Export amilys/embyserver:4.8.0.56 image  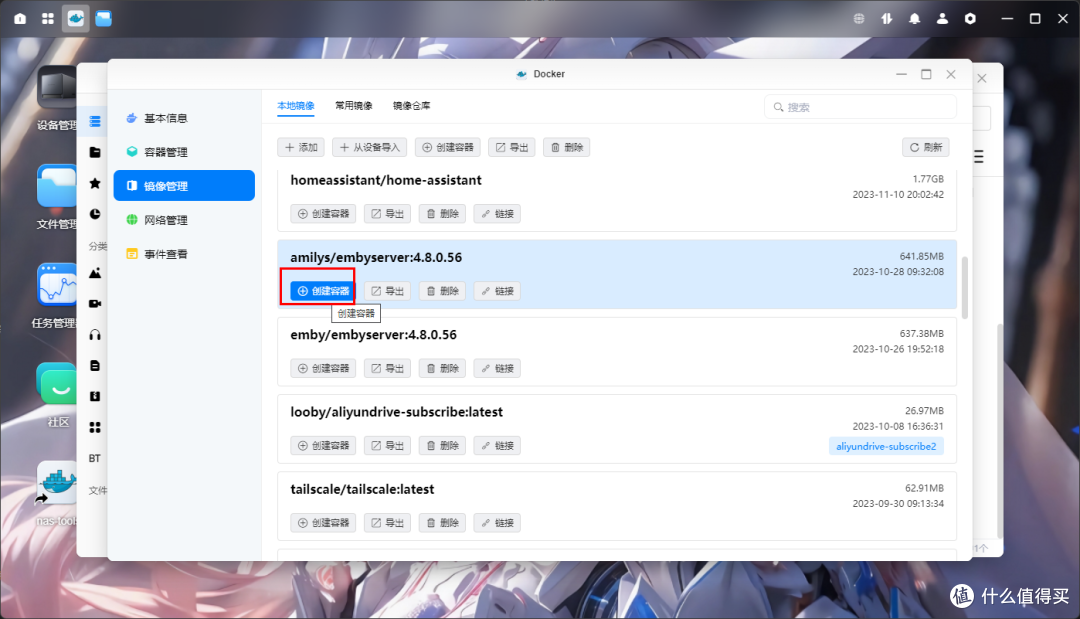coord(387,291)
